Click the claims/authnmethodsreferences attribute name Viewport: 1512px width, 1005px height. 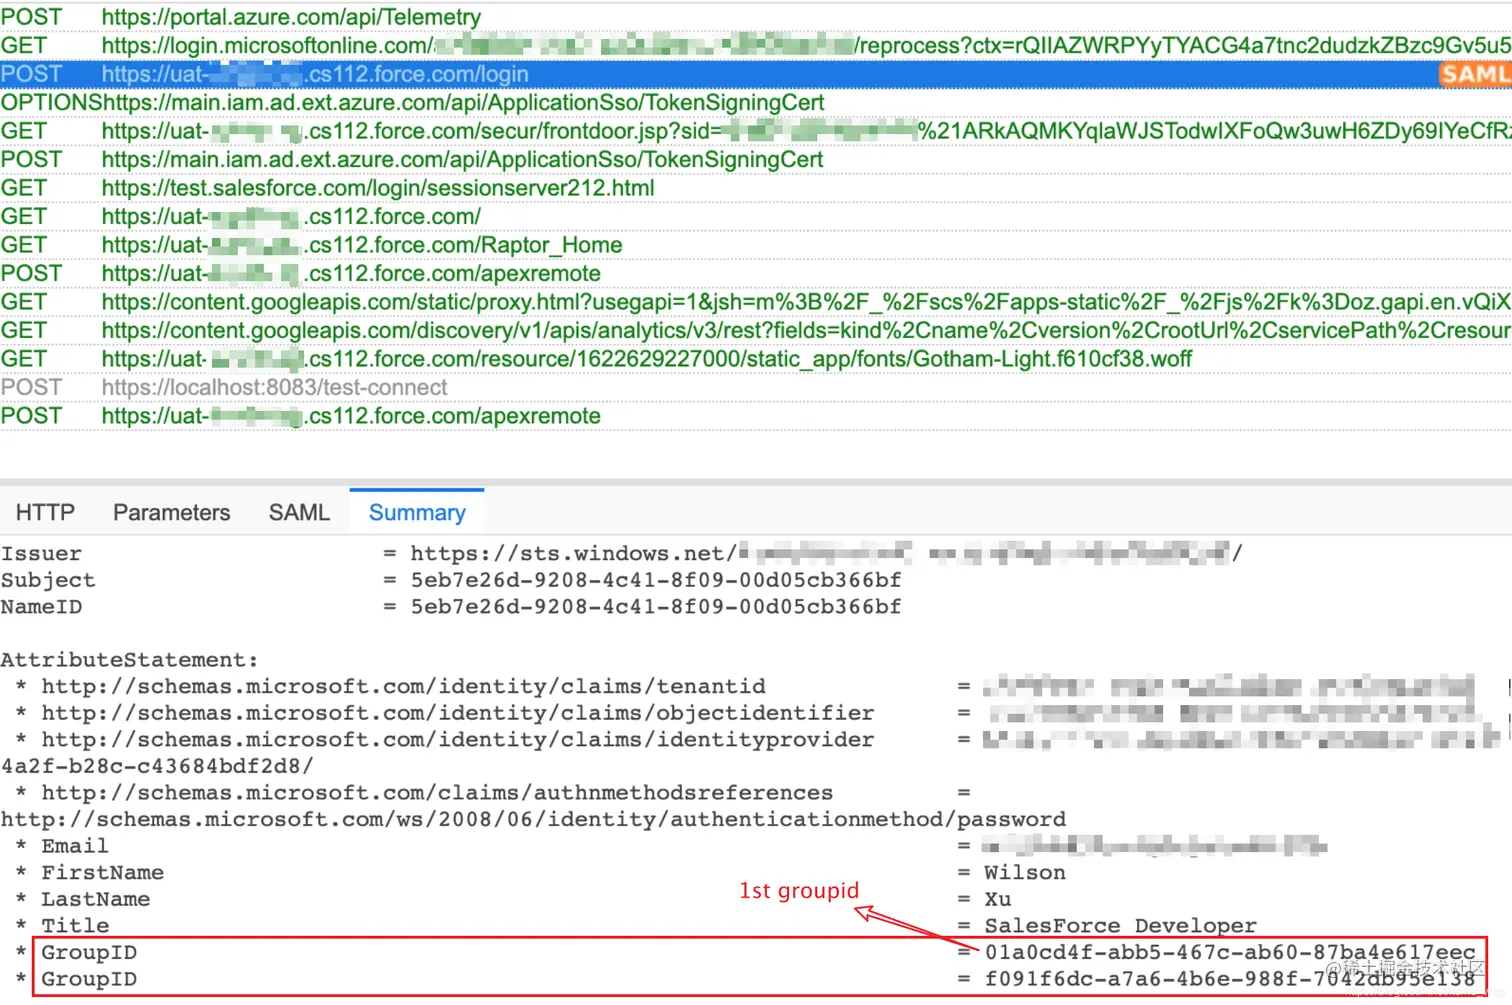pyautogui.click(x=437, y=792)
